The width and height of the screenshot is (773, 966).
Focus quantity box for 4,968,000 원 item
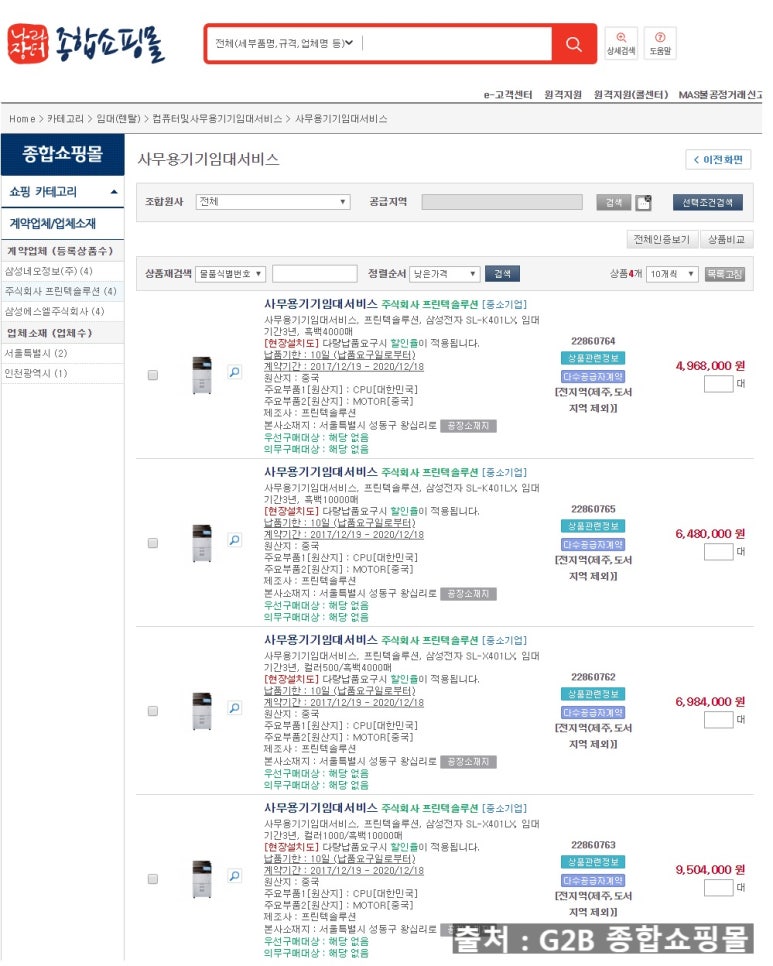[x=718, y=384]
